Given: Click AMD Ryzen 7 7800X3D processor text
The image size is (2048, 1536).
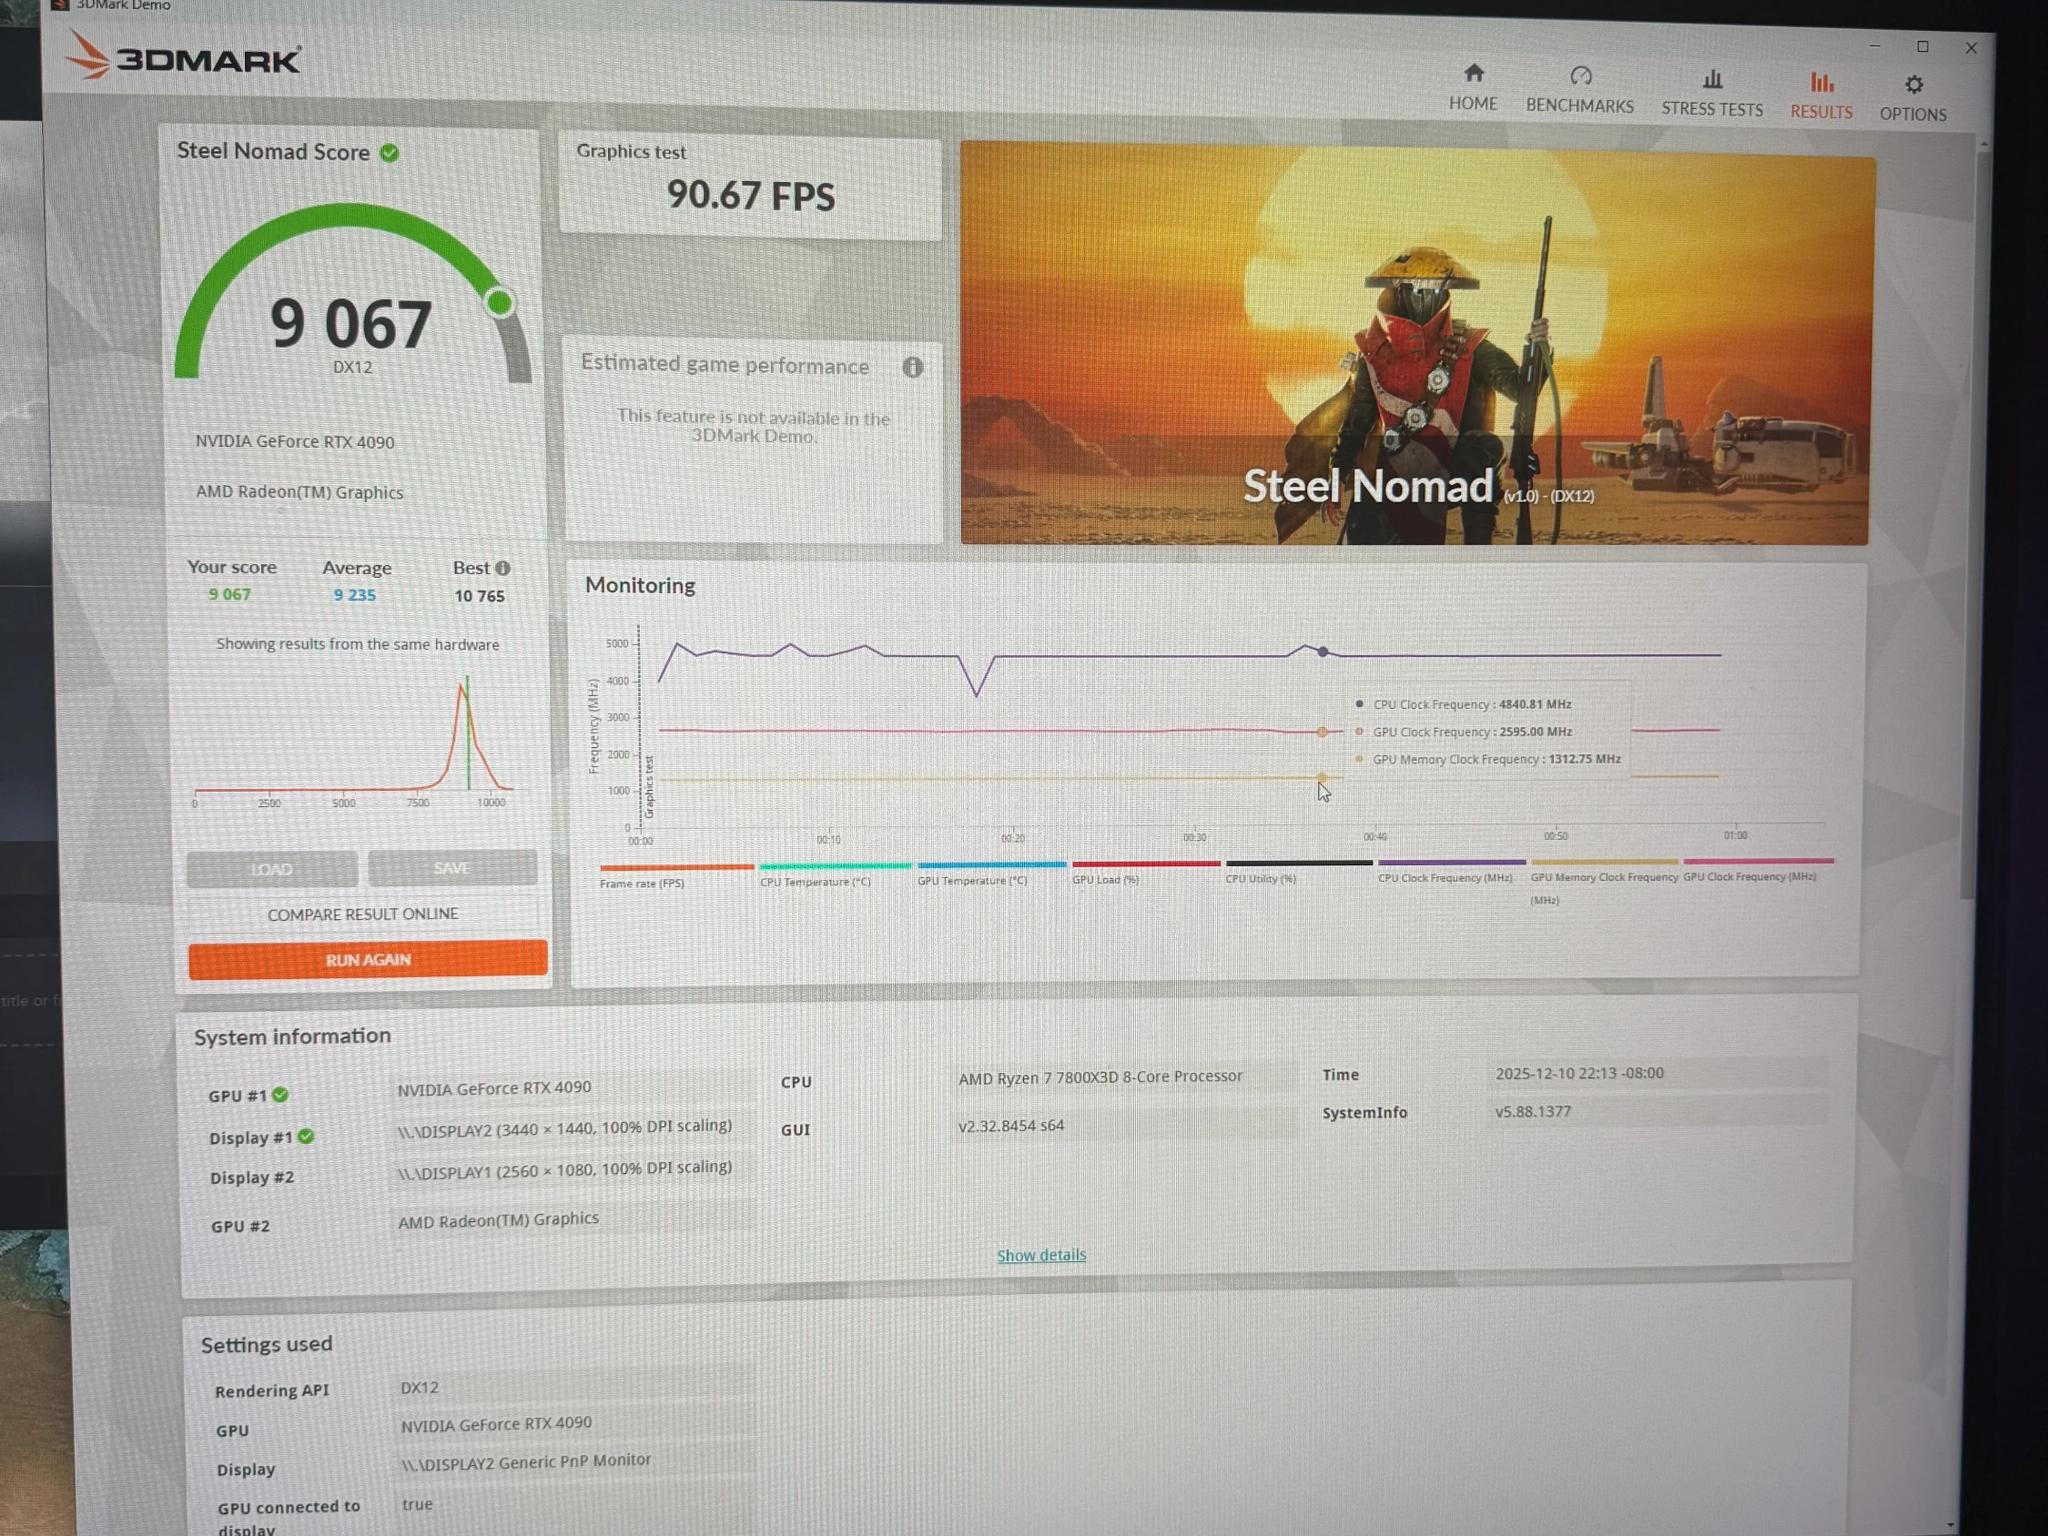Looking at the screenshot, I should coord(1100,1077).
